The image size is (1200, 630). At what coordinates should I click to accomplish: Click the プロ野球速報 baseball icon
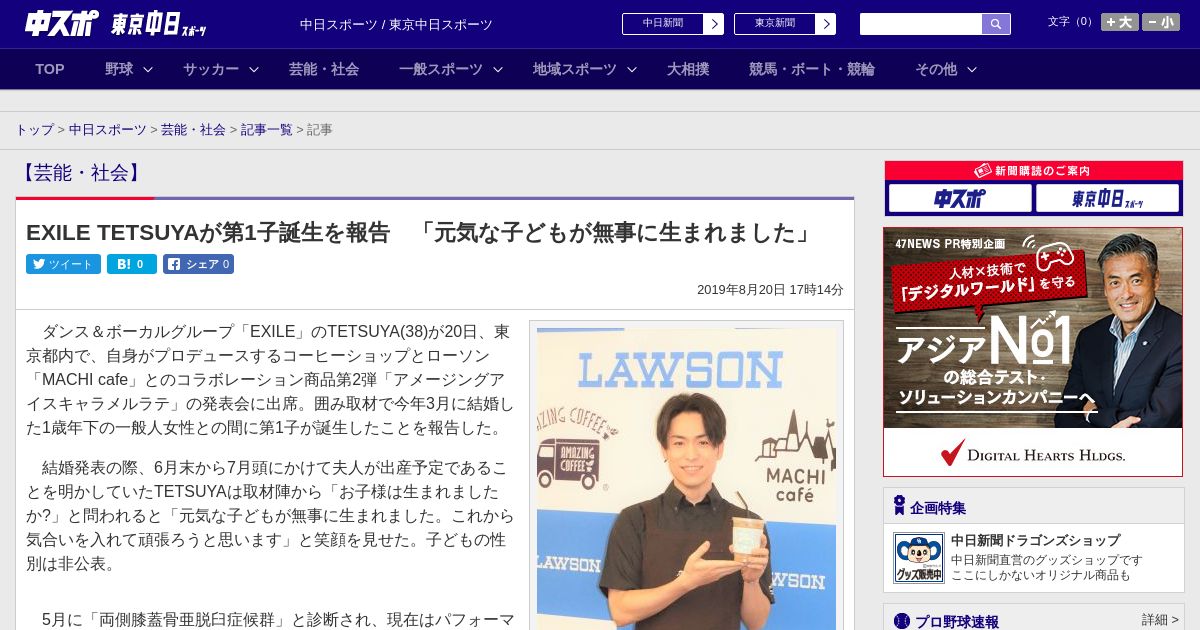902,621
